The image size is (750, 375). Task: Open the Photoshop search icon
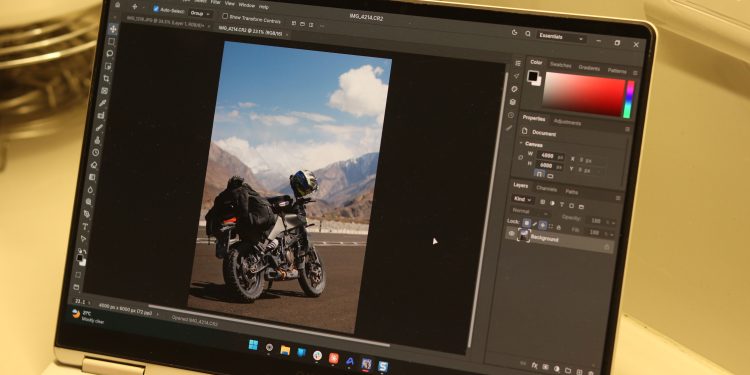tap(528, 33)
